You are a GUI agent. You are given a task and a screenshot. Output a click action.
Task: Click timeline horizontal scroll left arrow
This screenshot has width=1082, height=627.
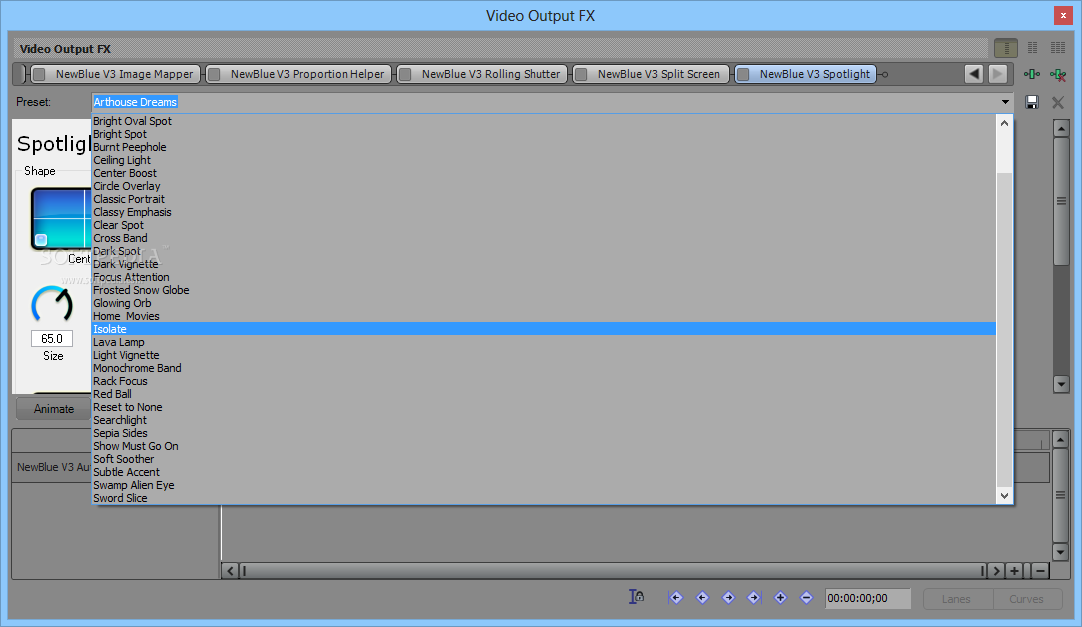230,570
